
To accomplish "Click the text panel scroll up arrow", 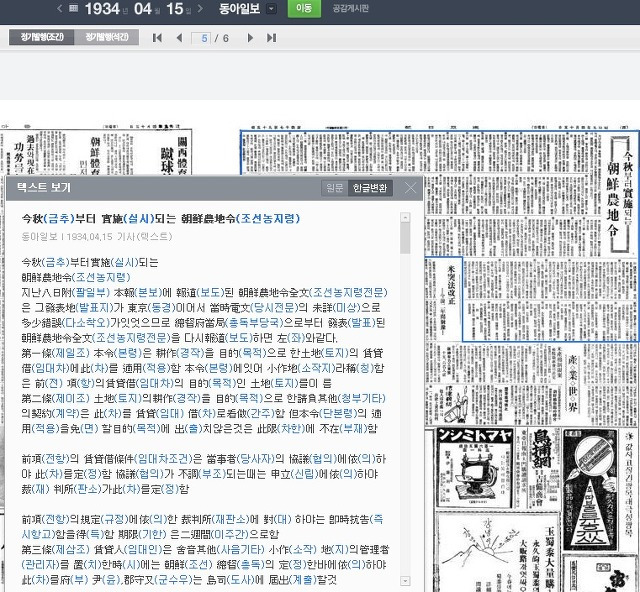I will pos(405,218).
